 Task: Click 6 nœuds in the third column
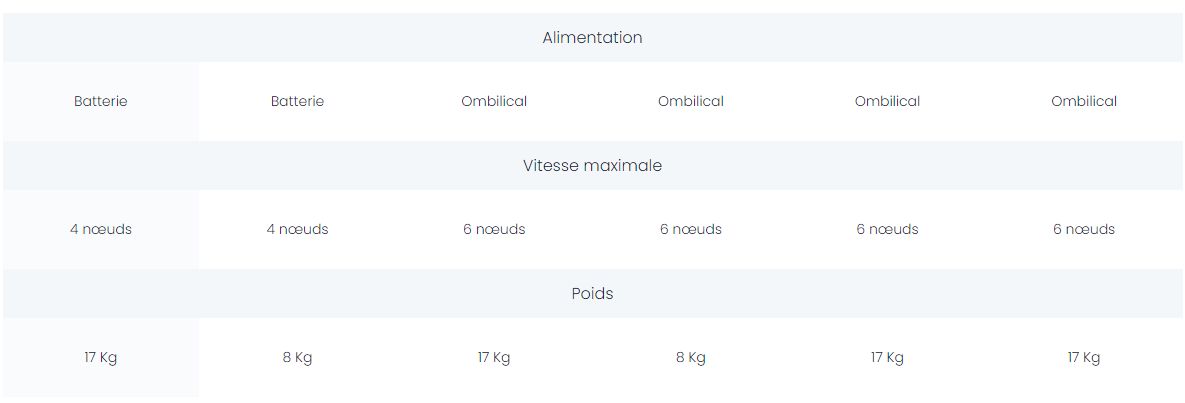click(x=494, y=229)
